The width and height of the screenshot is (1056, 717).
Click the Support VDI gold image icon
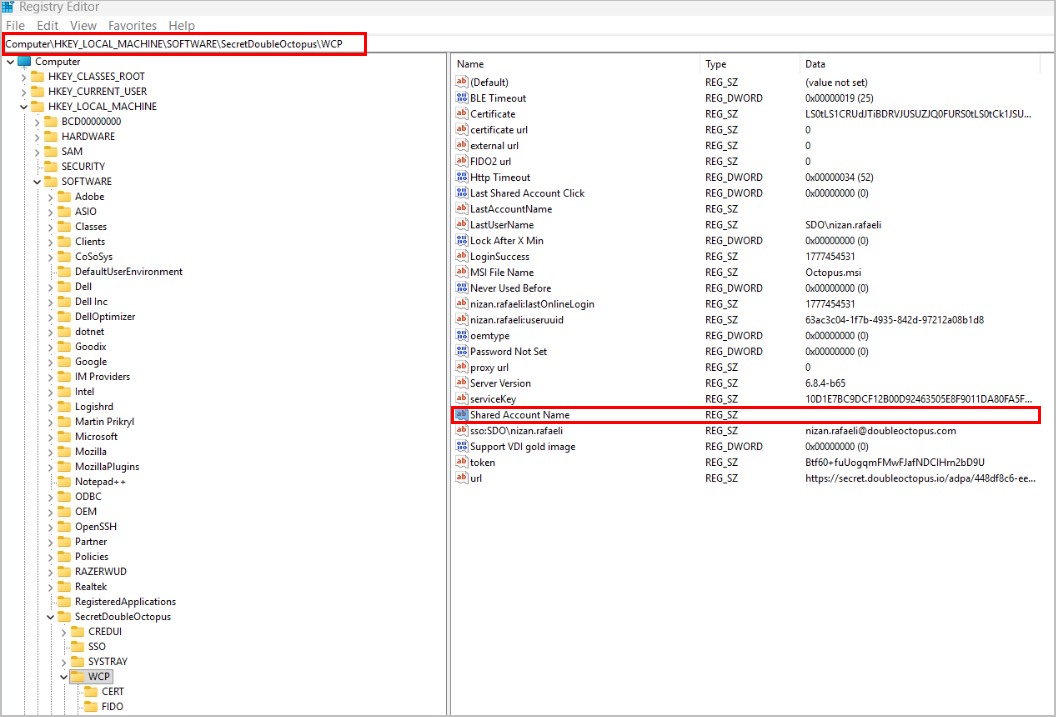[x=461, y=446]
